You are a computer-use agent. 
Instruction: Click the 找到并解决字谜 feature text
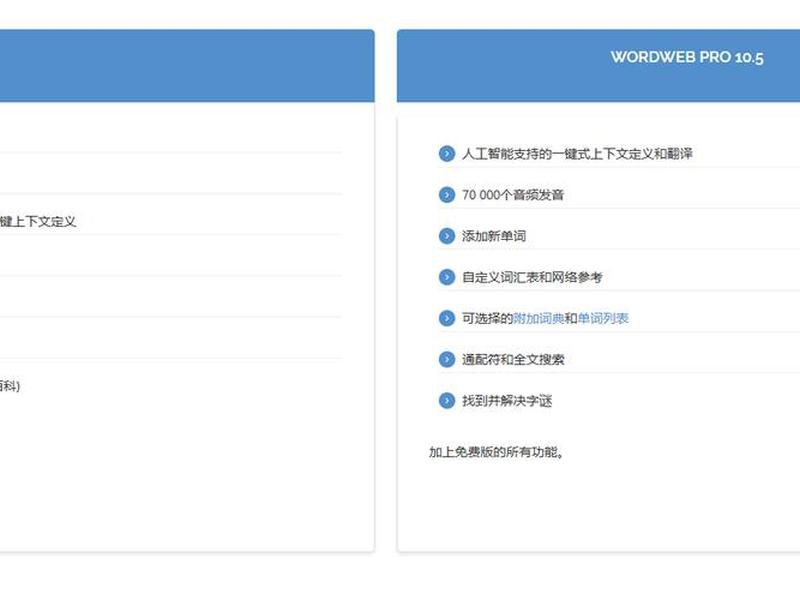click(507, 401)
